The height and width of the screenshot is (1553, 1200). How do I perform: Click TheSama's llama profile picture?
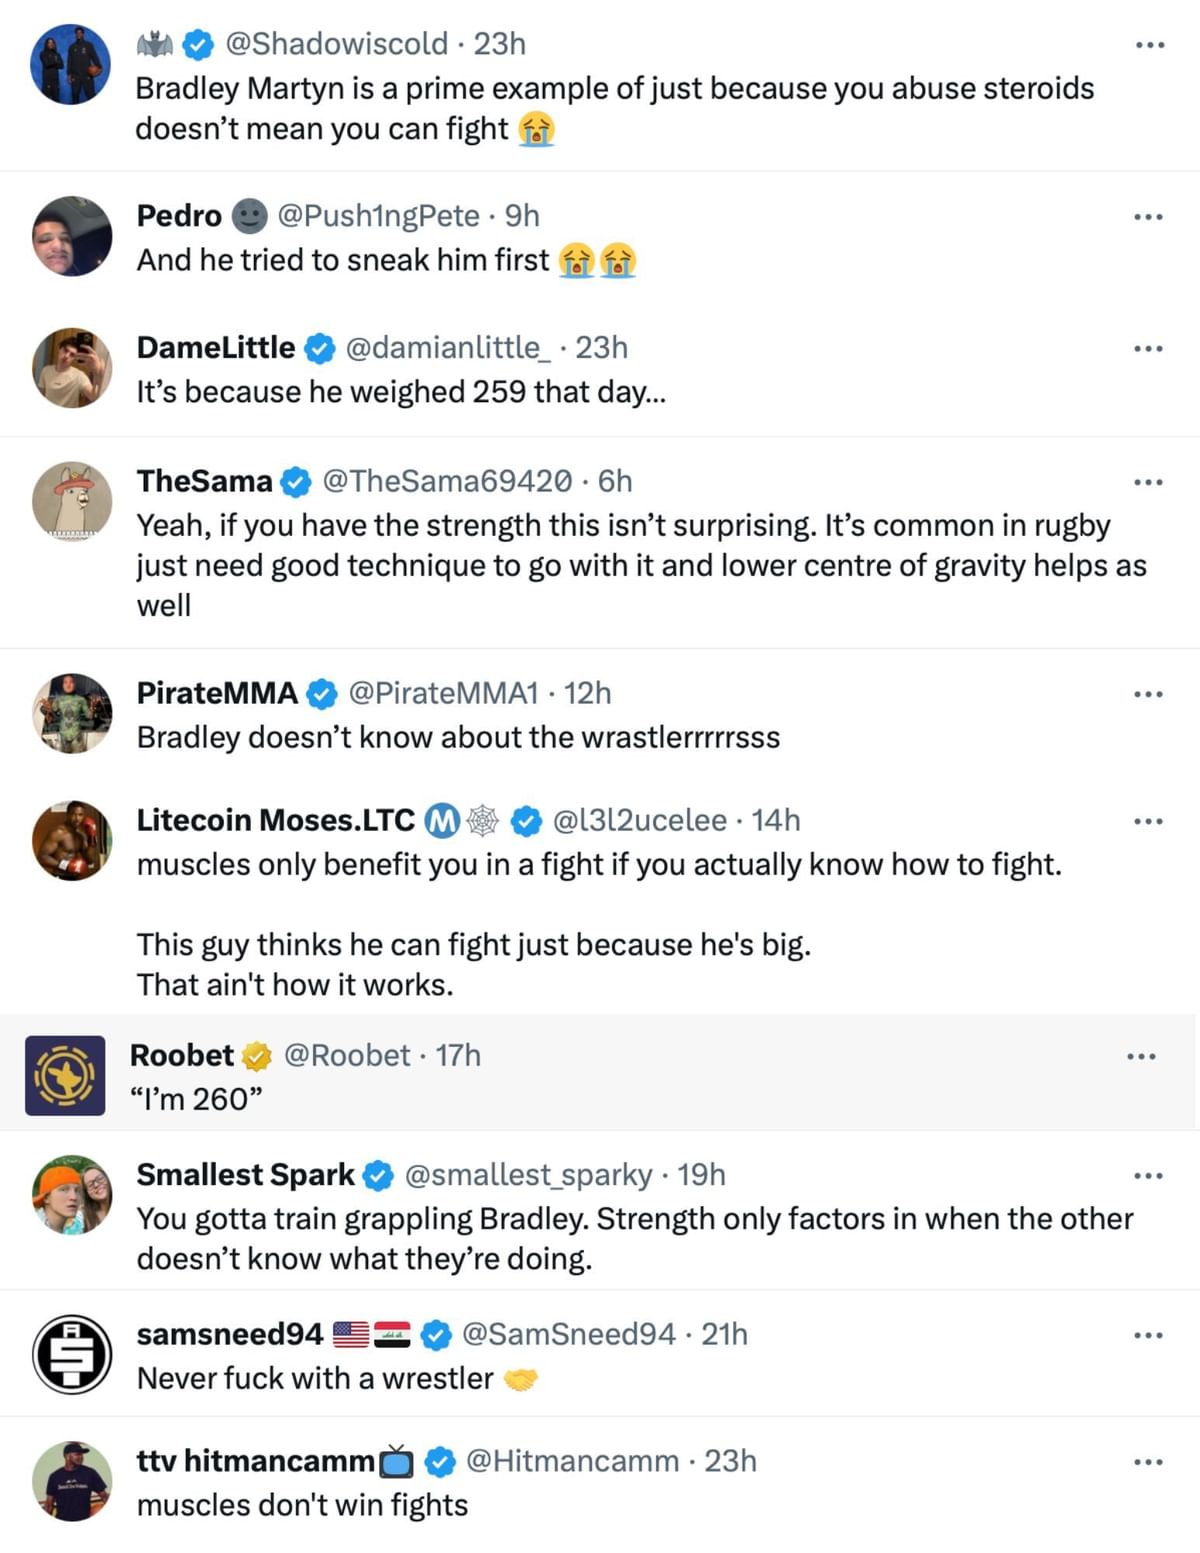[71, 500]
